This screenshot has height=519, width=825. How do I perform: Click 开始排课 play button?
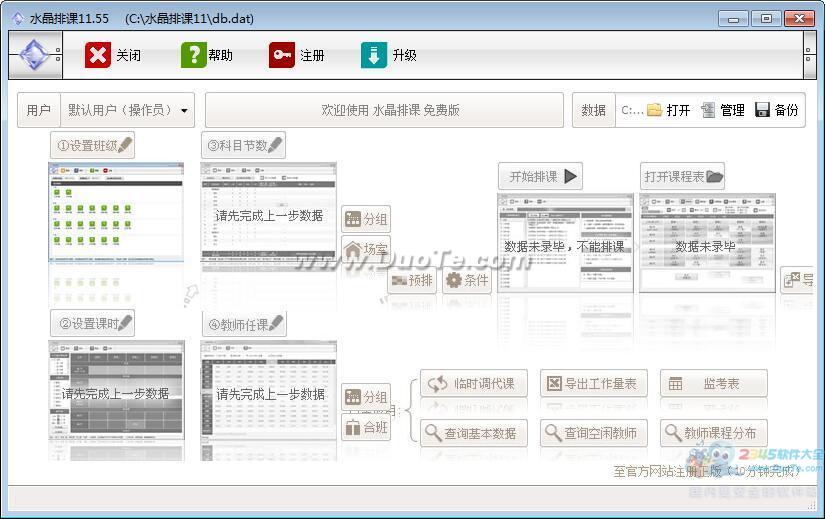[x=540, y=176]
